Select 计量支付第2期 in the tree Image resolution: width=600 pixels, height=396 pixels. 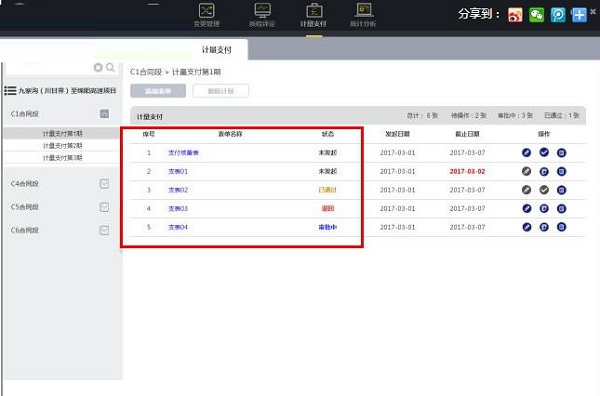tap(62, 146)
